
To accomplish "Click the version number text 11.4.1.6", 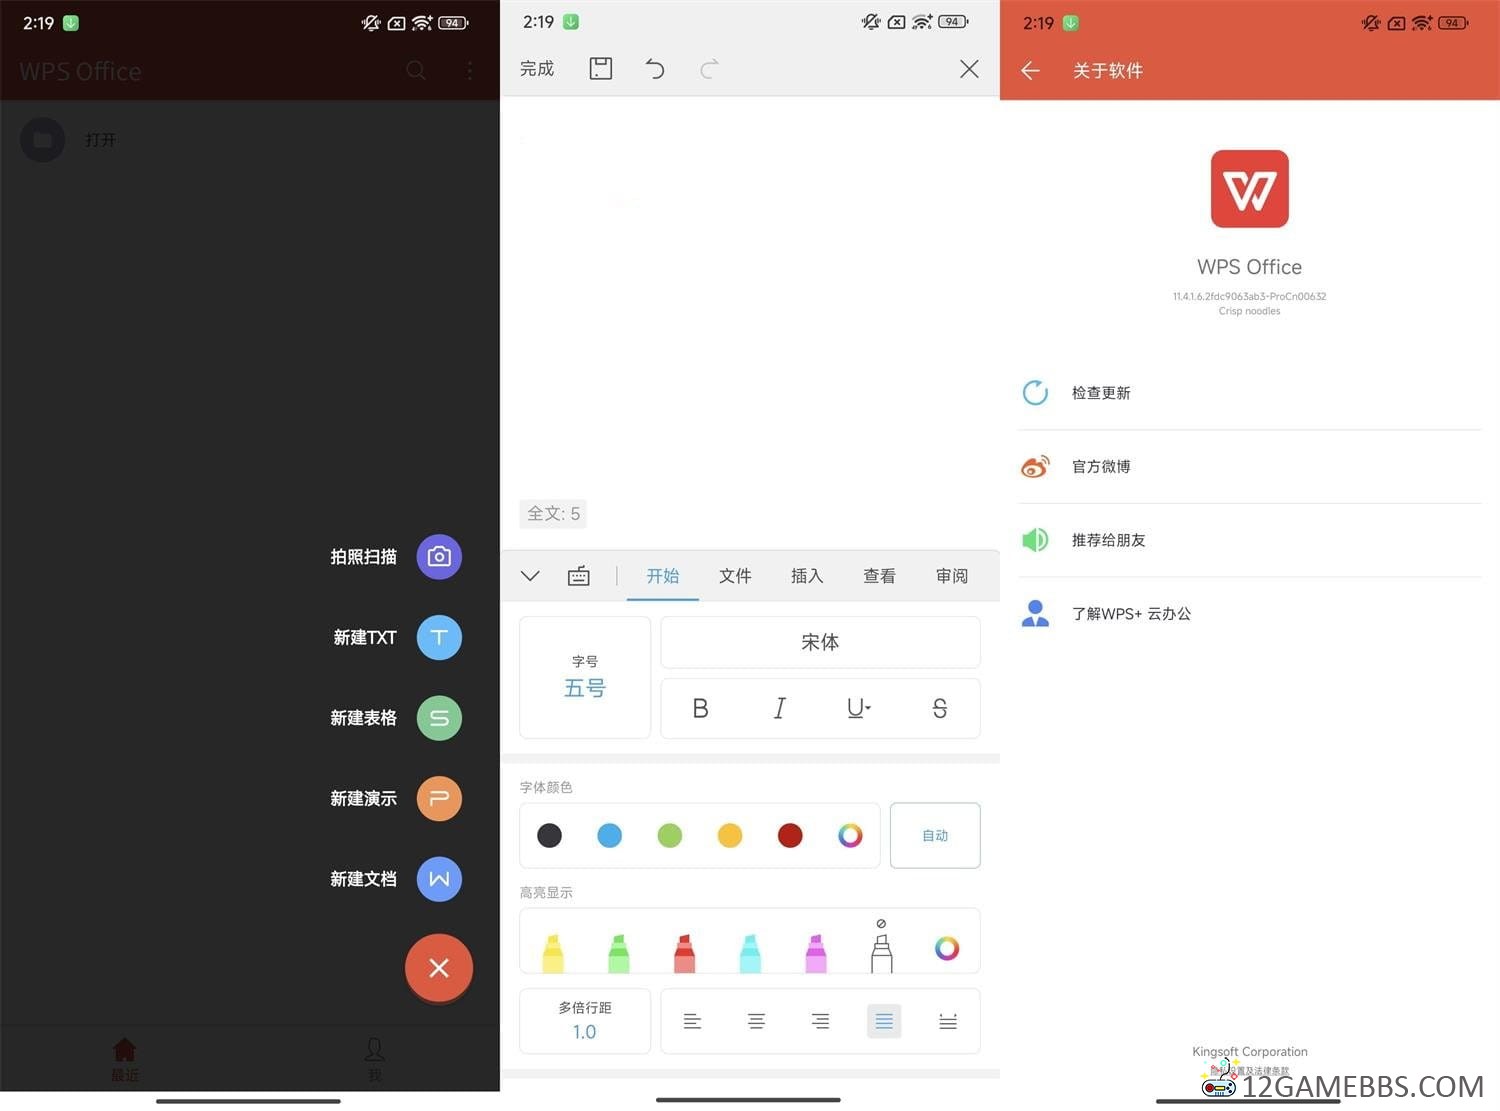I will click(1249, 296).
